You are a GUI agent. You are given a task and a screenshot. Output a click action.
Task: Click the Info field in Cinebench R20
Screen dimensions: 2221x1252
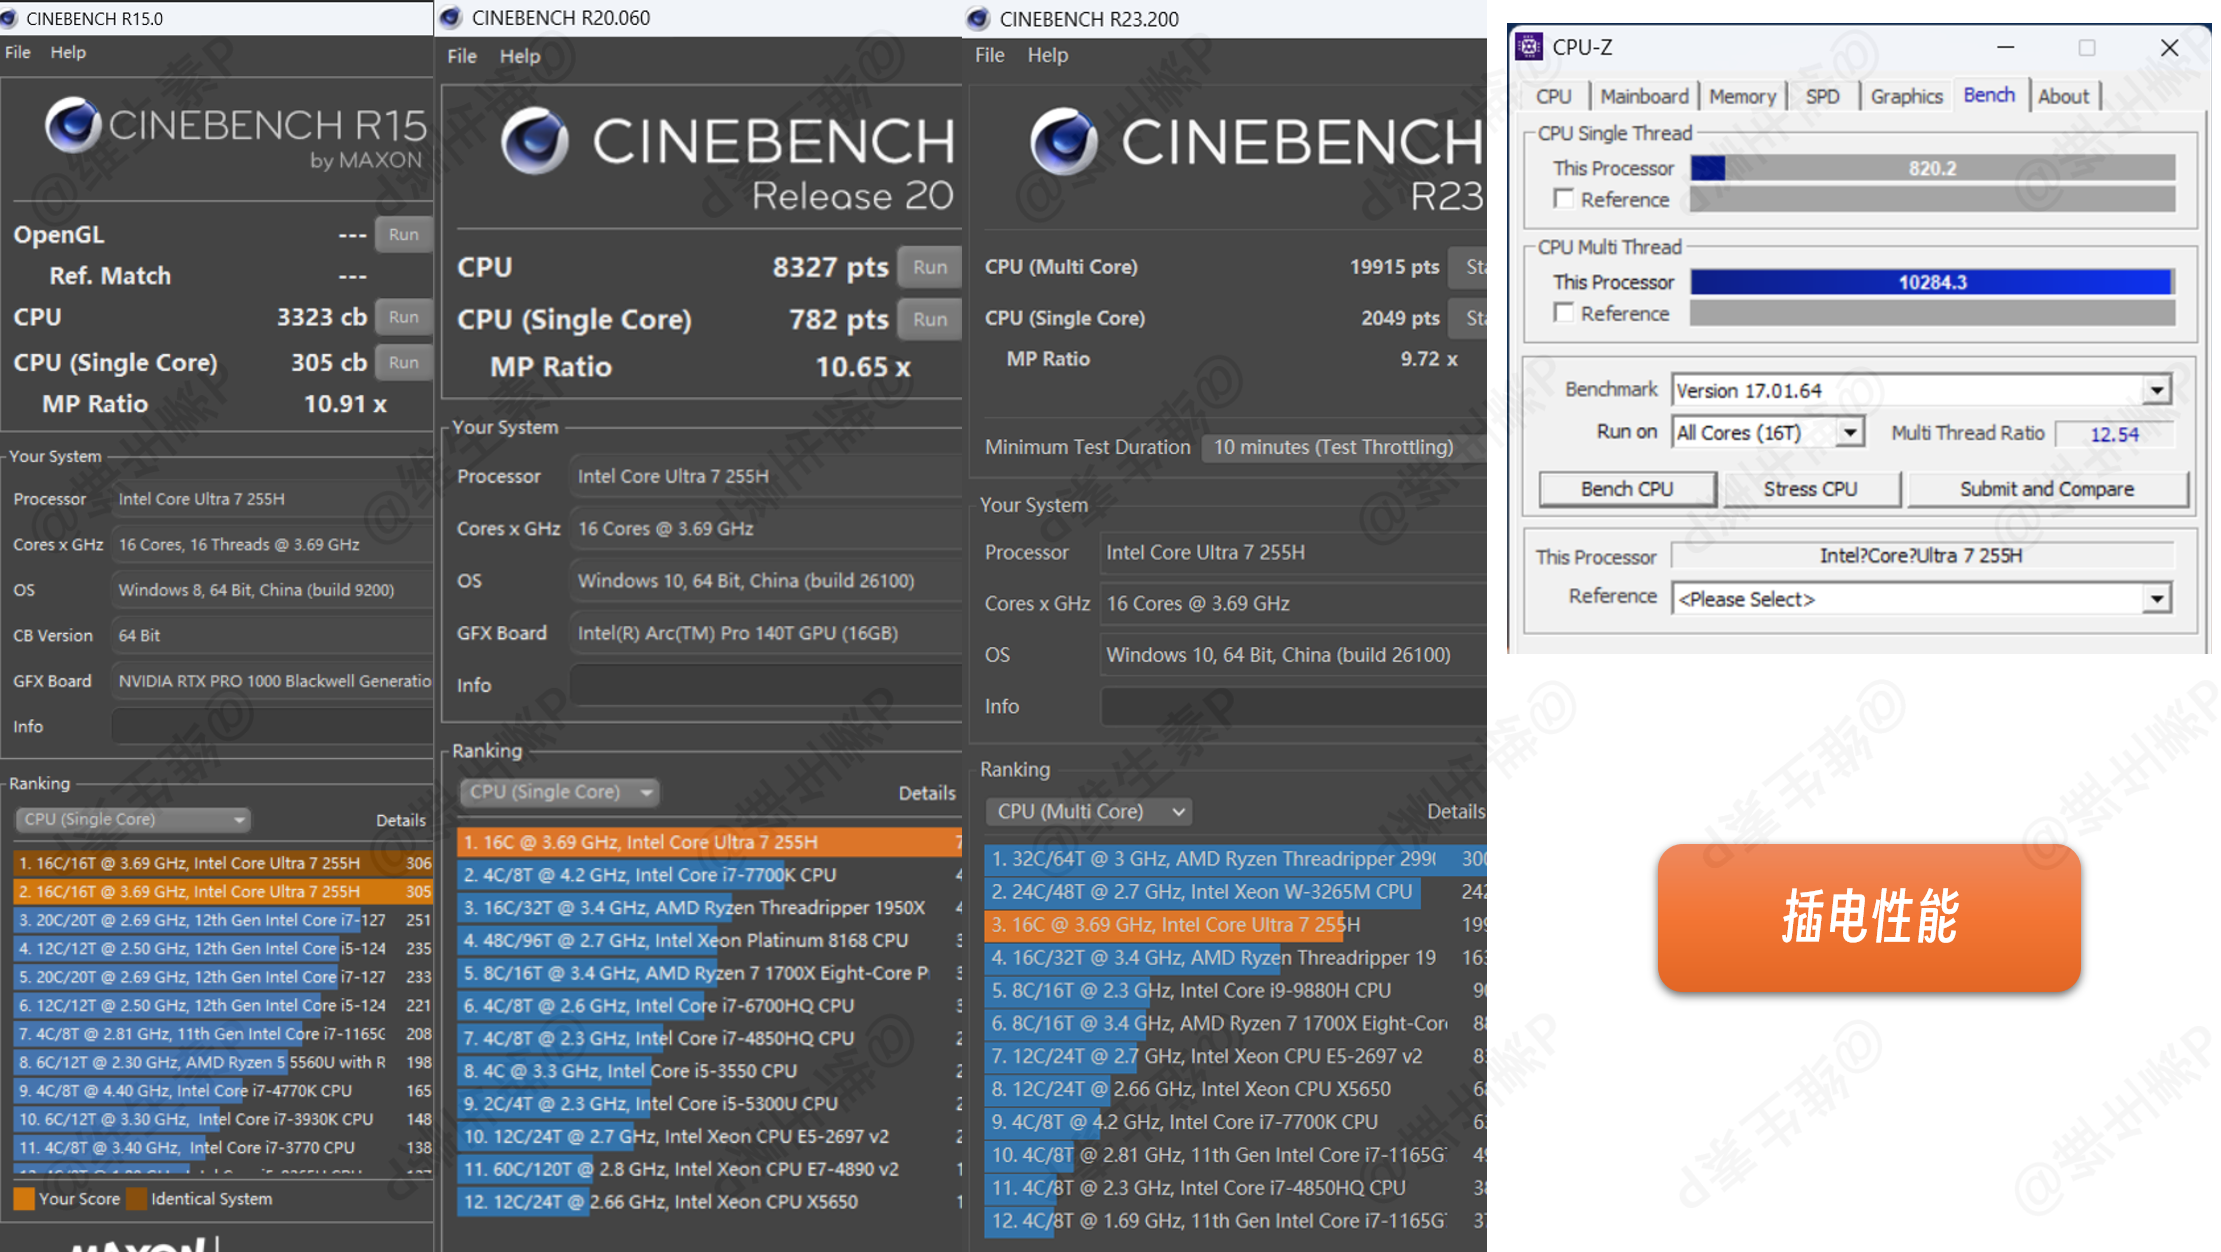[765, 685]
